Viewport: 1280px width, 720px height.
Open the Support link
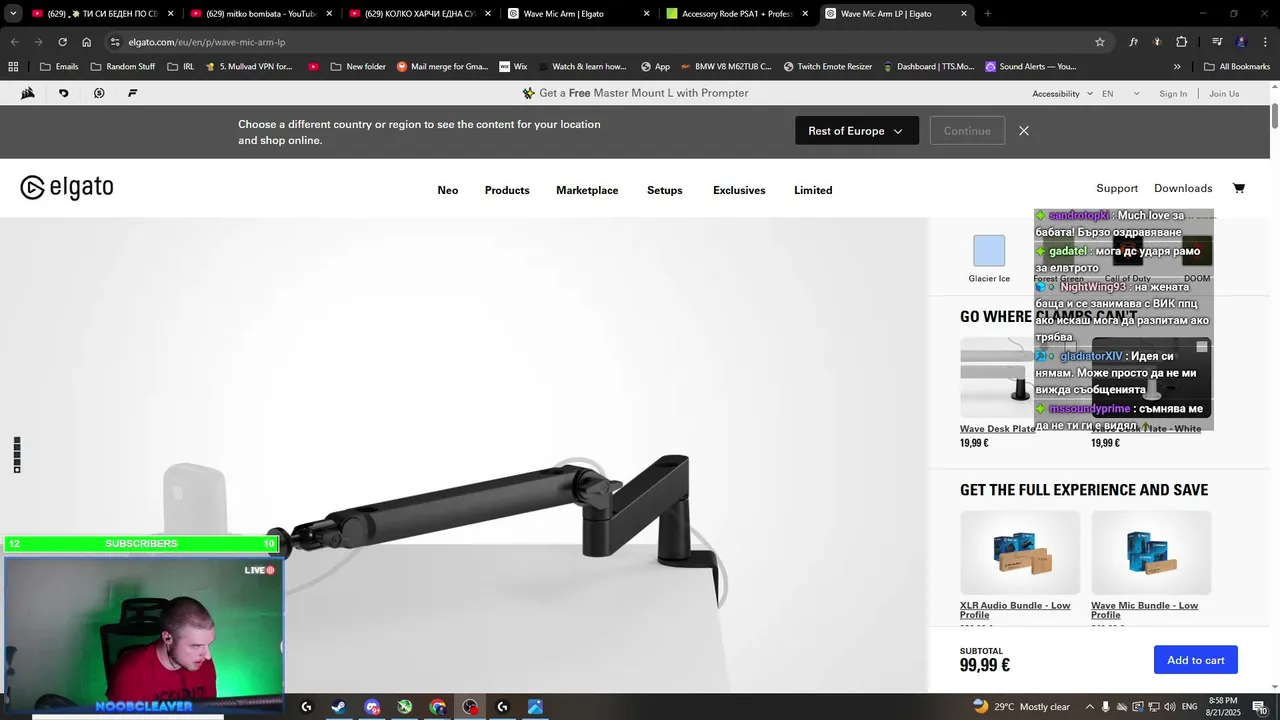[1117, 188]
